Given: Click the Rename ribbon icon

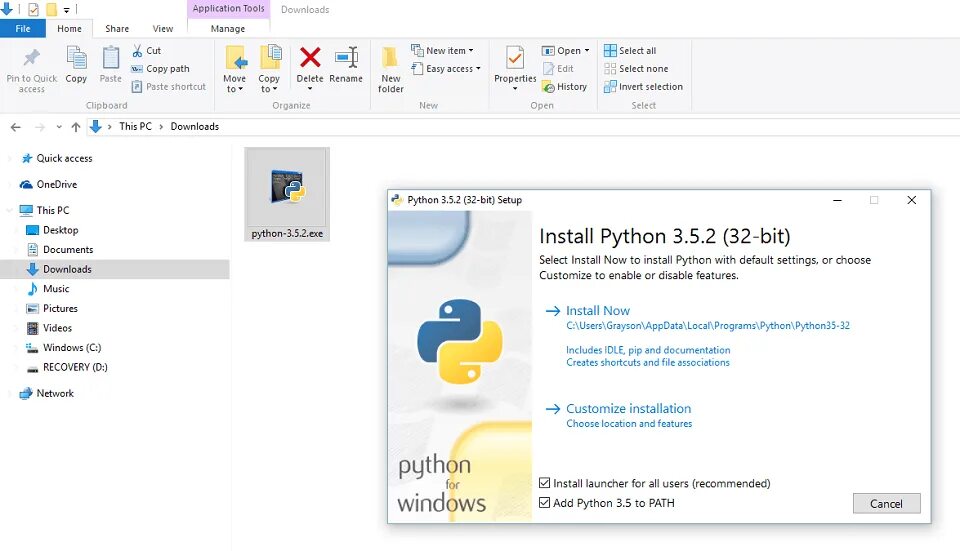Looking at the screenshot, I should click(x=346, y=58).
